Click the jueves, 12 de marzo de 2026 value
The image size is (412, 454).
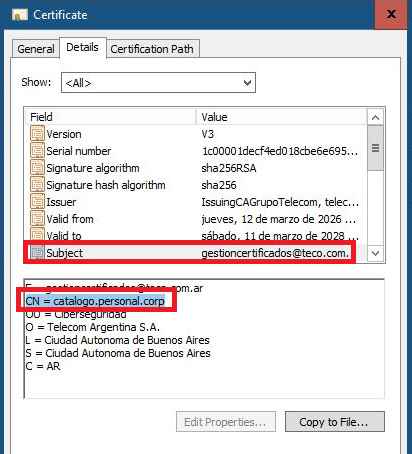click(x=278, y=219)
